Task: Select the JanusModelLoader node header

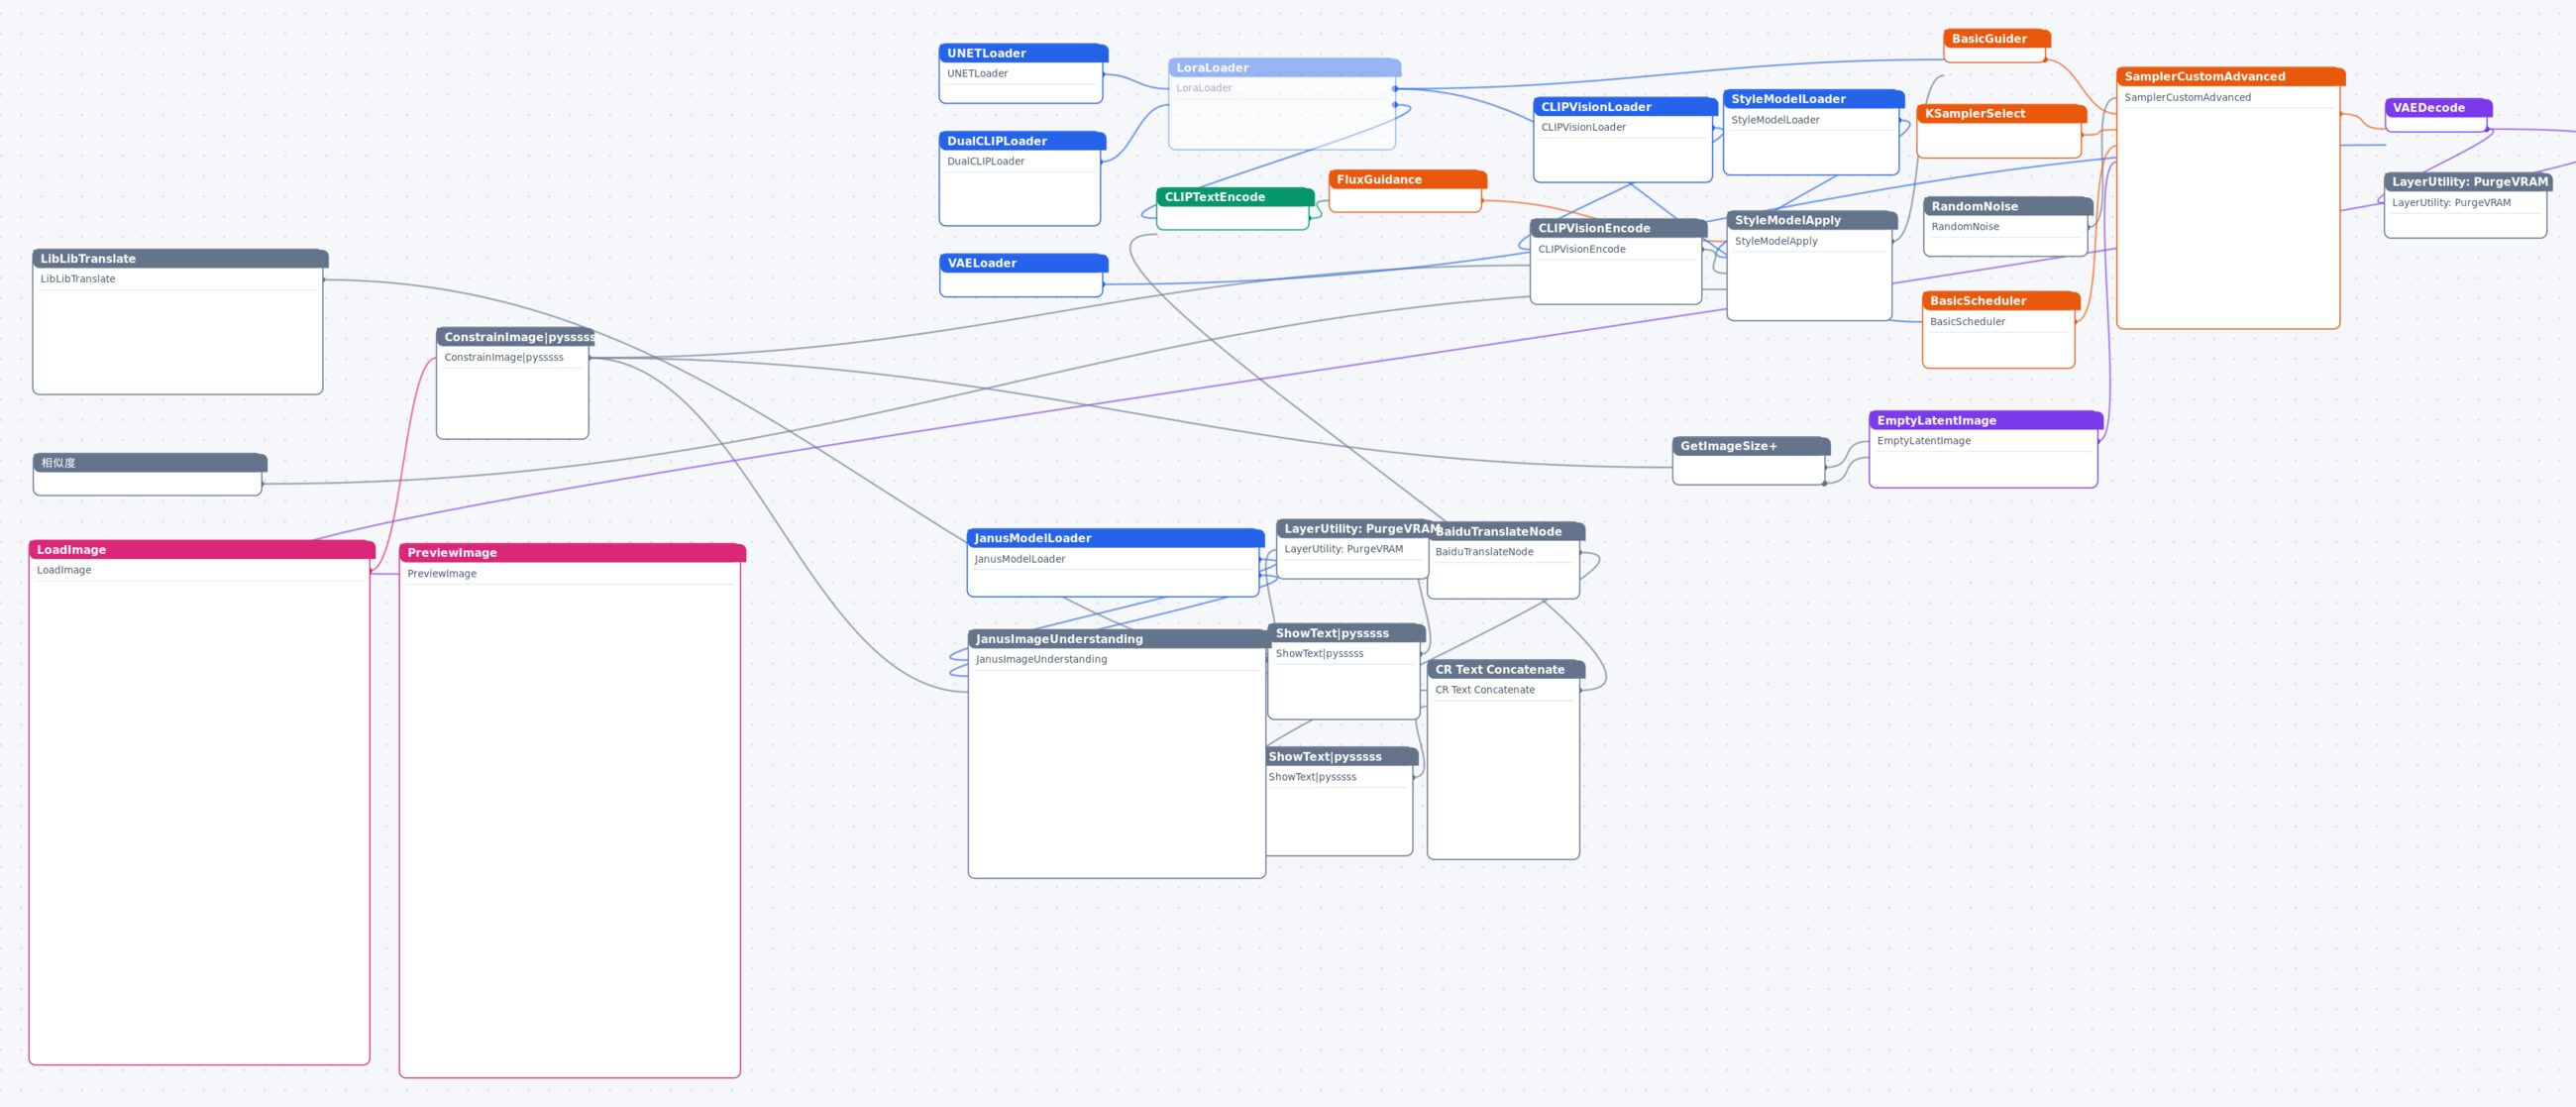Action: [x=1115, y=538]
